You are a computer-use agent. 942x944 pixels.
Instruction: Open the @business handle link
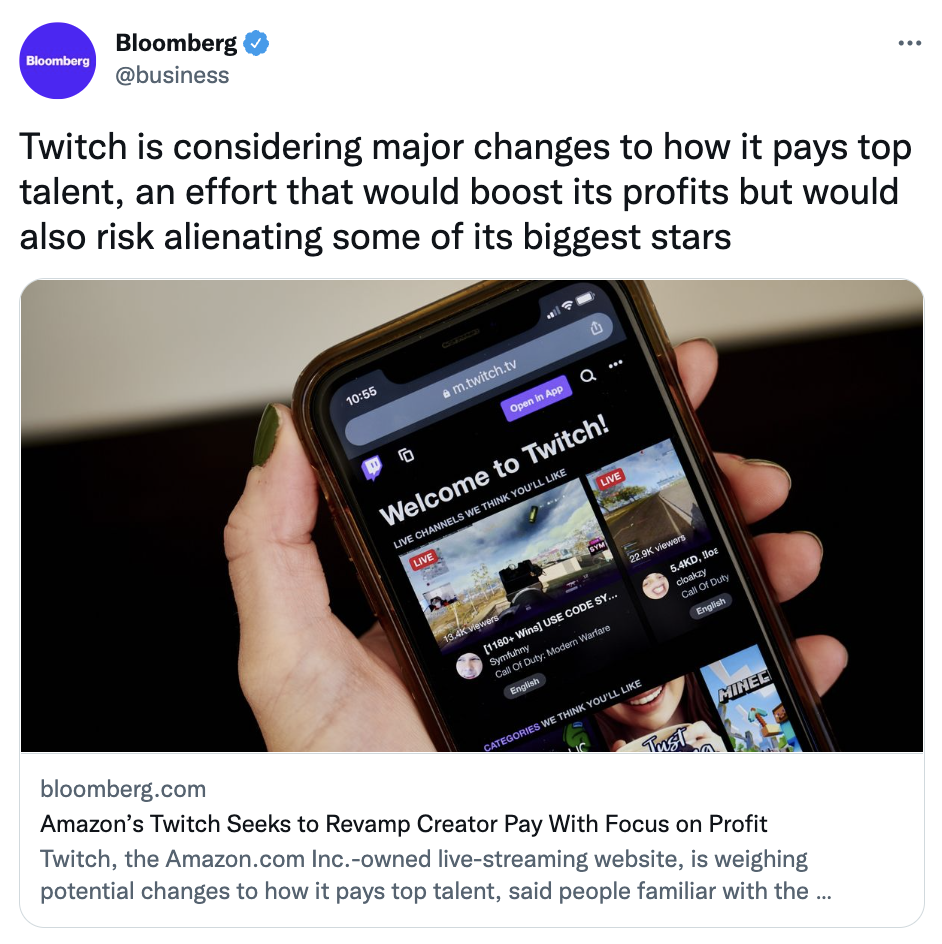(x=172, y=75)
